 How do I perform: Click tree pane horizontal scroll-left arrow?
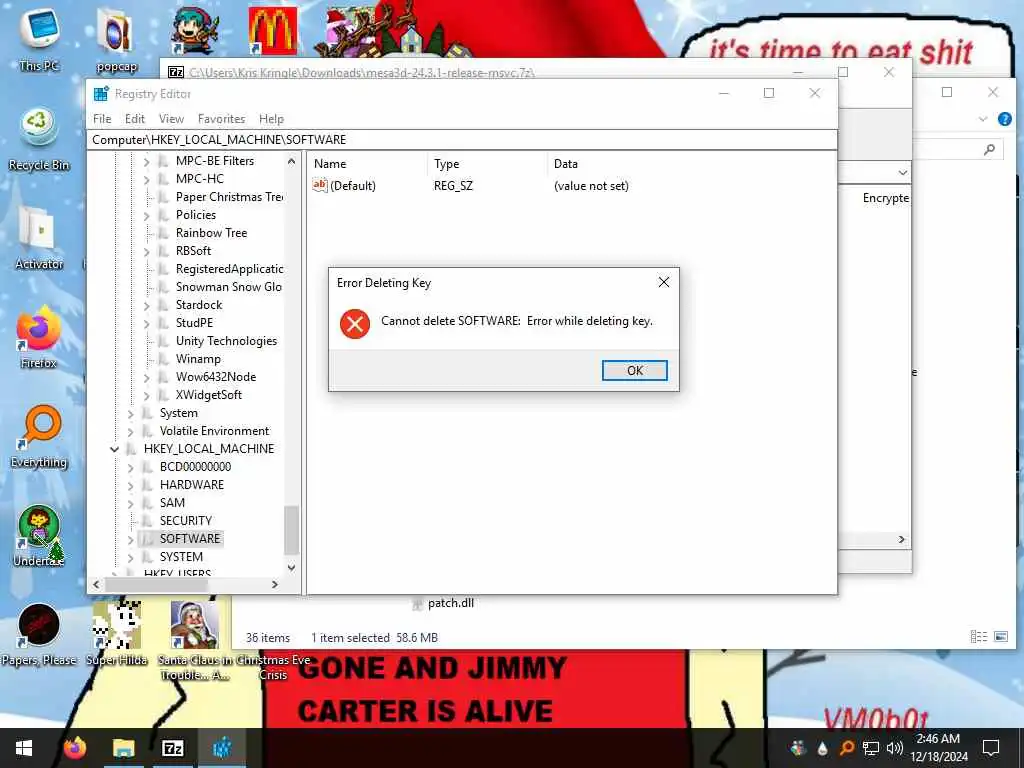pyautogui.click(x=97, y=584)
